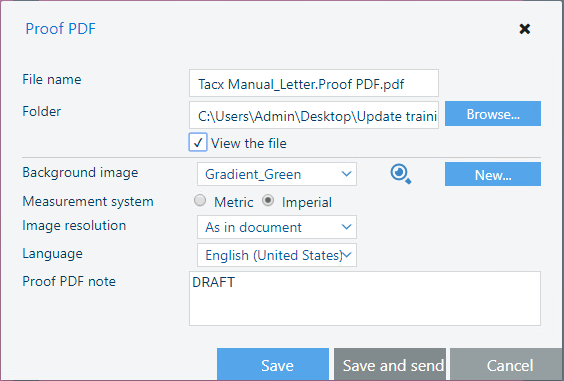Image resolution: width=564 pixels, height=381 pixels.
Task: Open the Language English (United States) dropdown
Action: click(277, 255)
